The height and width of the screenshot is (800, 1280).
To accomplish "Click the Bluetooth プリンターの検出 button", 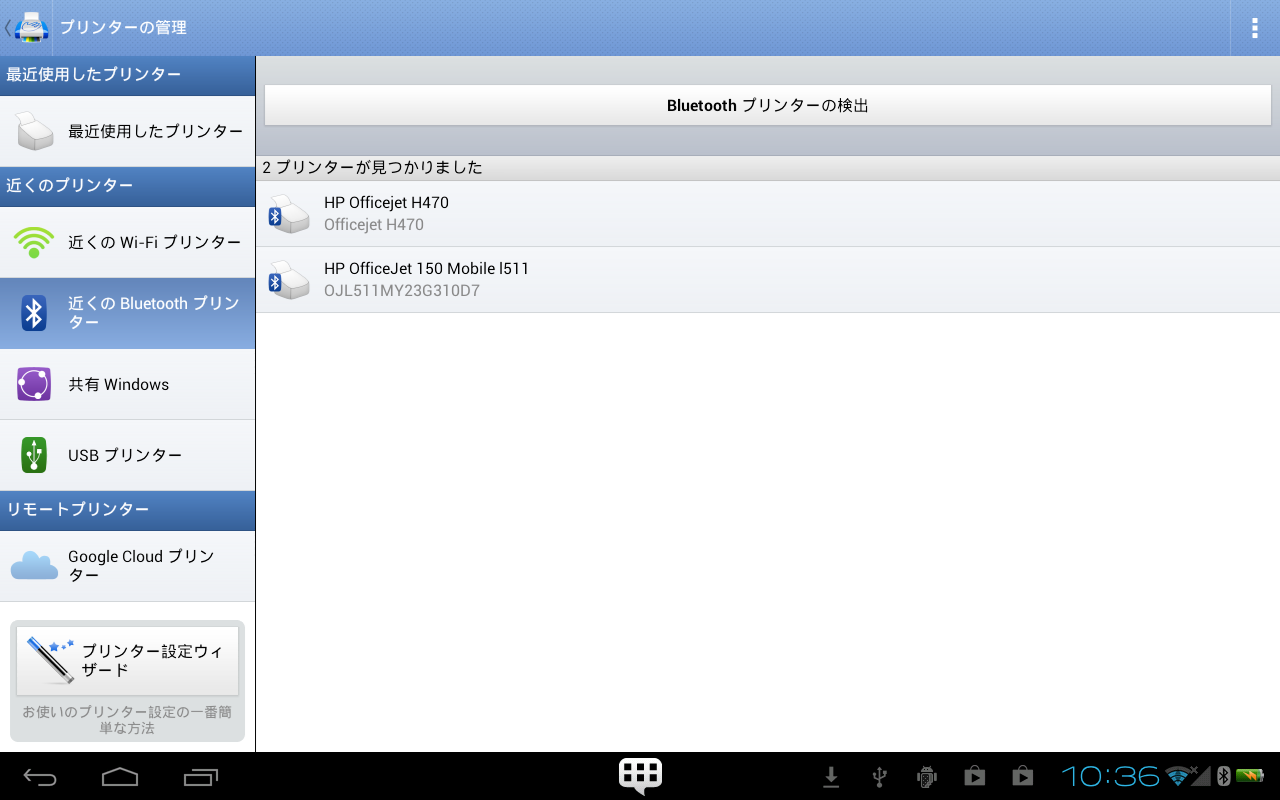I will [x=767, y=105].
